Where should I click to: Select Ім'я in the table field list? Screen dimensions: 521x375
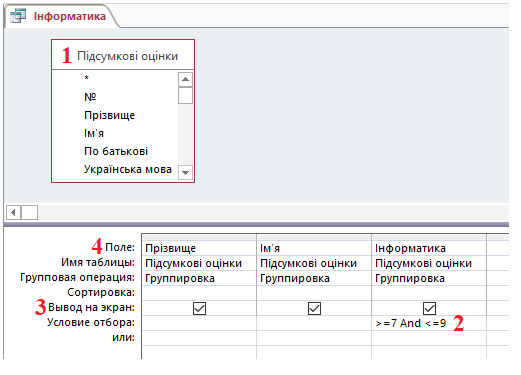click(94, 133)
